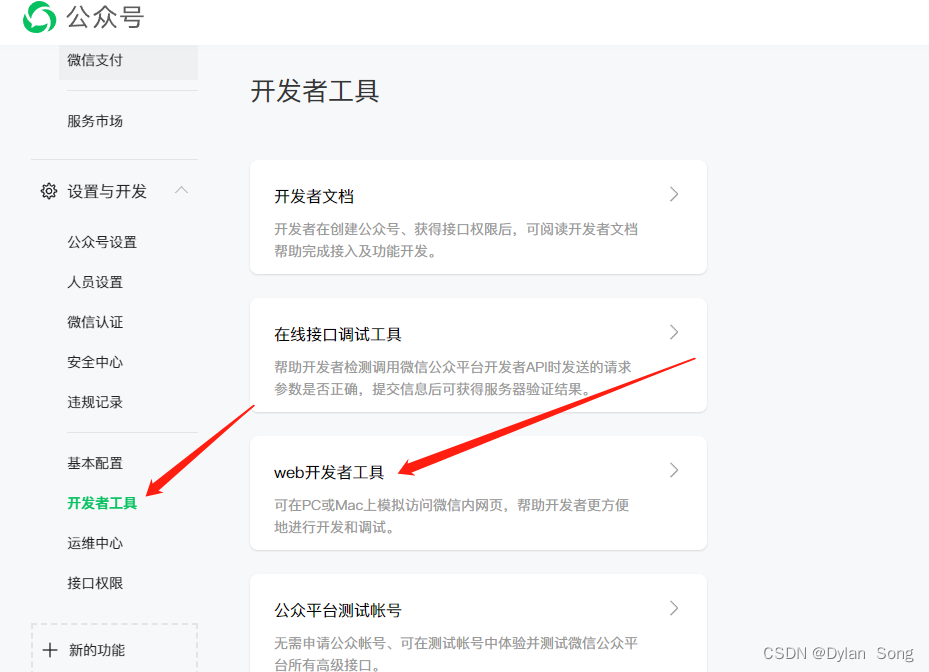The width and height of the screenshot is (929, 672).
Task: Click the 新的功能 add button
Action: (114, 648)
